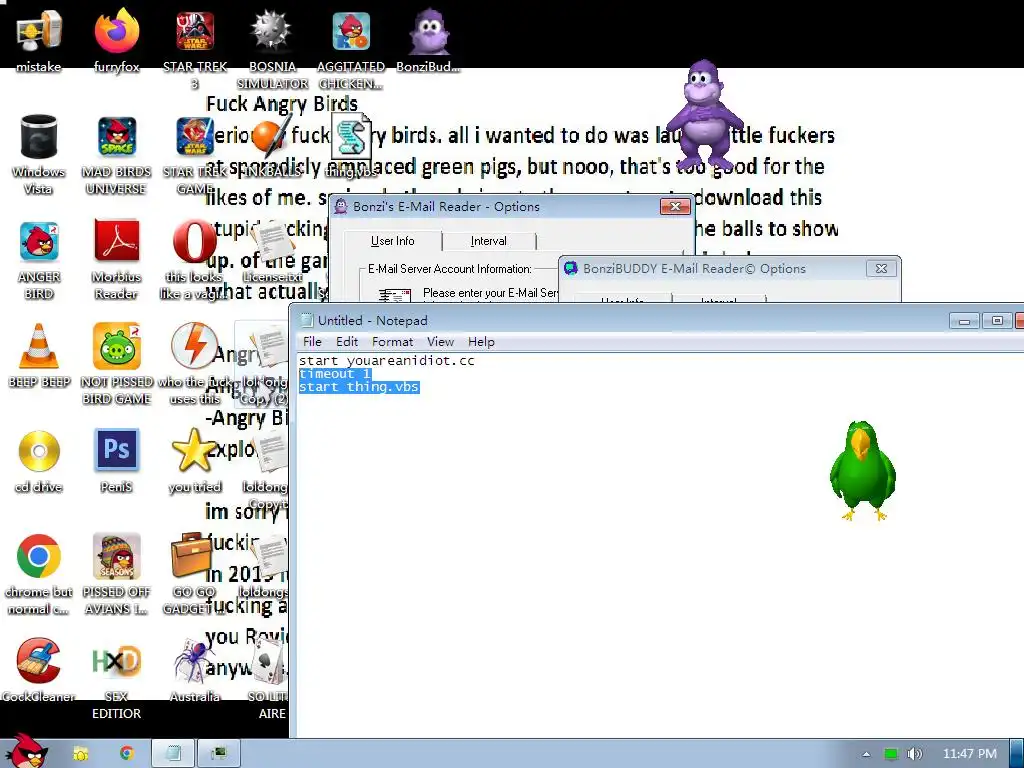Open the 'Morbius Reader' PDF icon

coord(116,240)
